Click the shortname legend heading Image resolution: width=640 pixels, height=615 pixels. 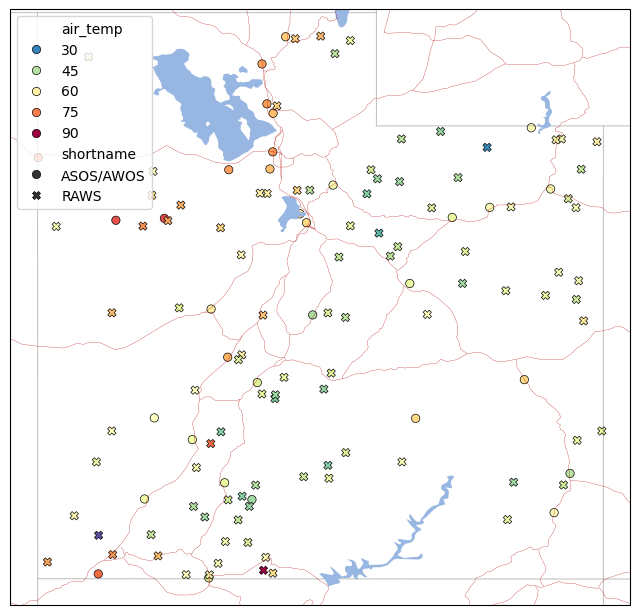pos(98,154)
